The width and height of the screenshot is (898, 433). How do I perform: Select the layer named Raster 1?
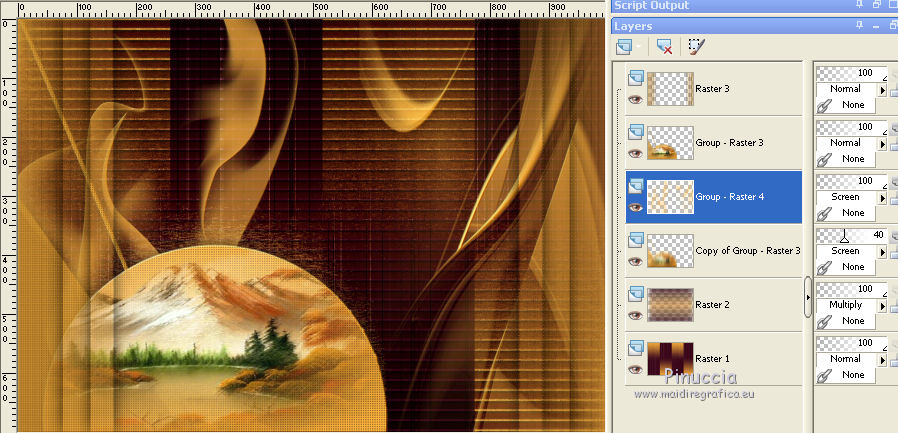pos(712,359)
